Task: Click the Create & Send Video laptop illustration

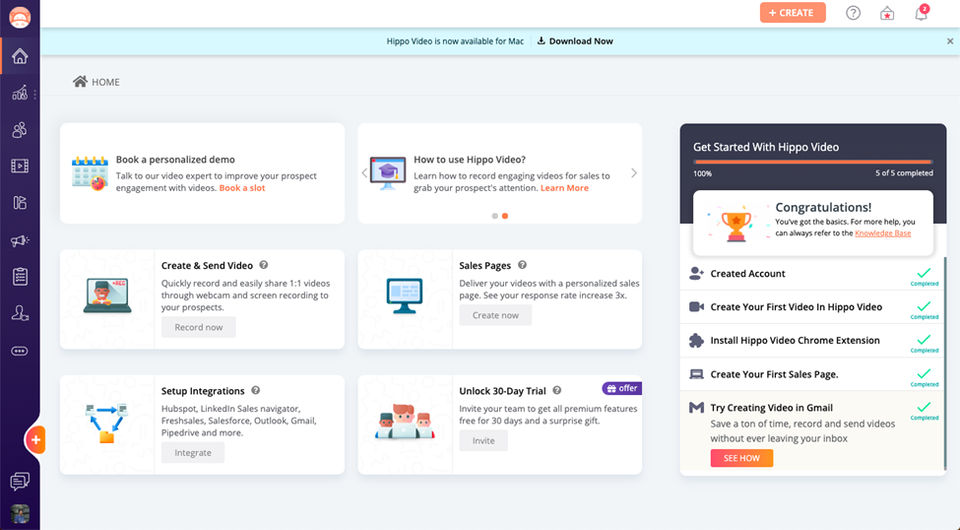Action: pyautogui.click(x=107, y=296)
